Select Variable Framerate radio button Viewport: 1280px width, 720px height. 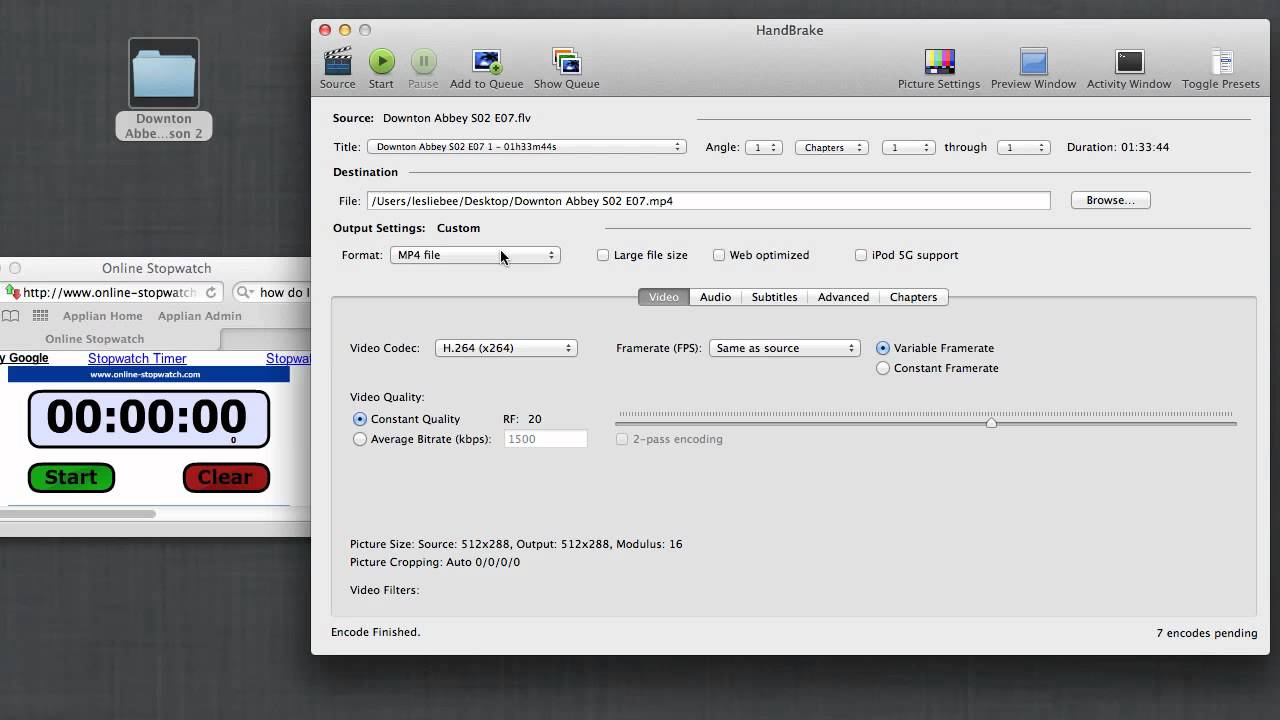click(x=883, y=348)
